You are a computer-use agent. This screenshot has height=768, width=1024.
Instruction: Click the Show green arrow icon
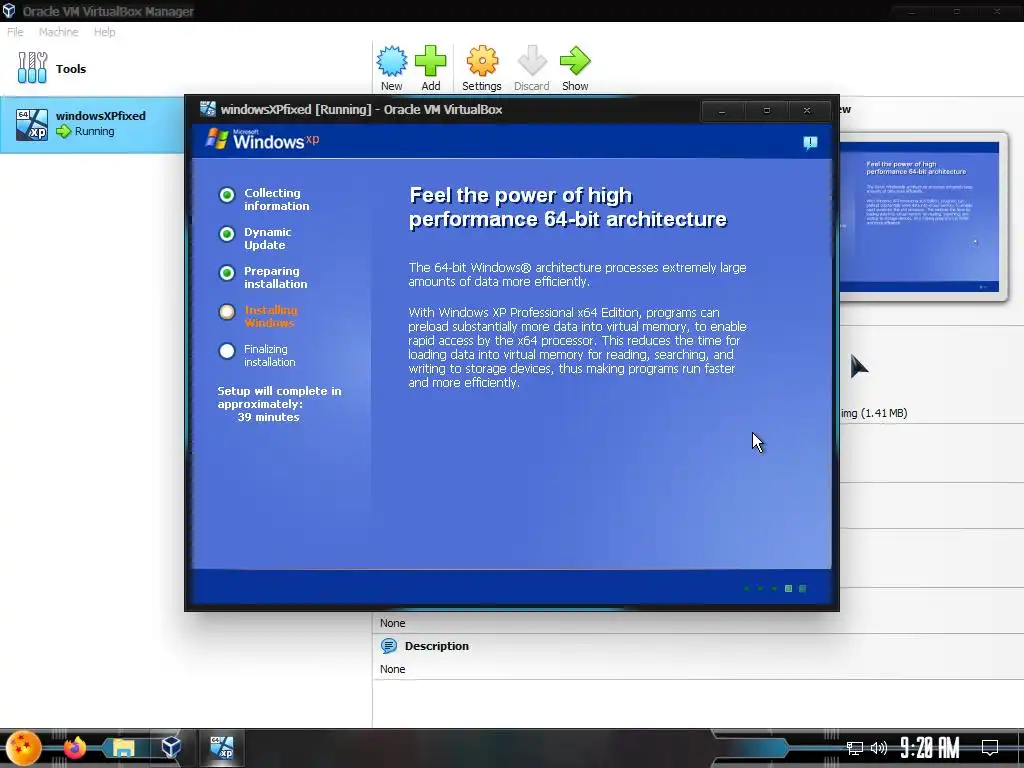[575, 61]
